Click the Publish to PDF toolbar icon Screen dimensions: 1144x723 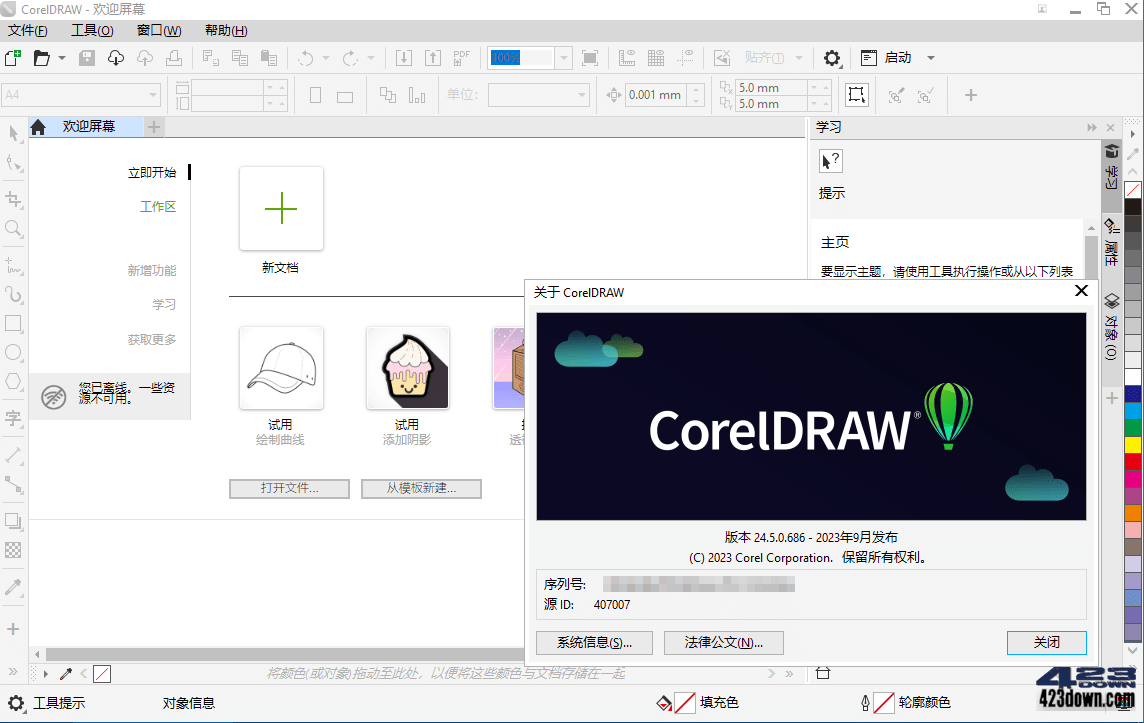point(461,57)
